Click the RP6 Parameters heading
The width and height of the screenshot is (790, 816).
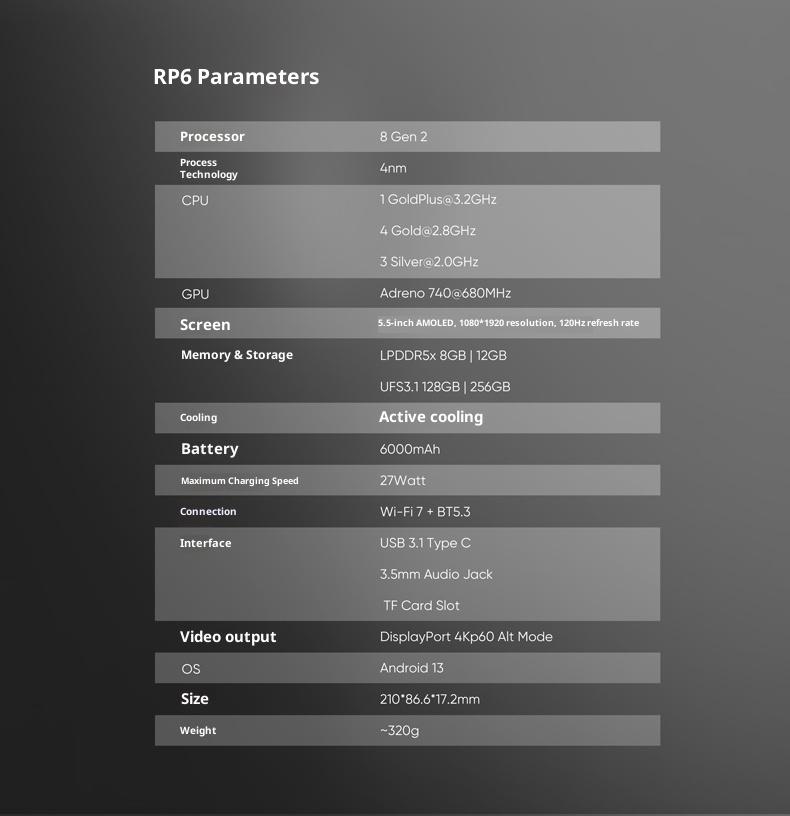click(x=236, y=77)
